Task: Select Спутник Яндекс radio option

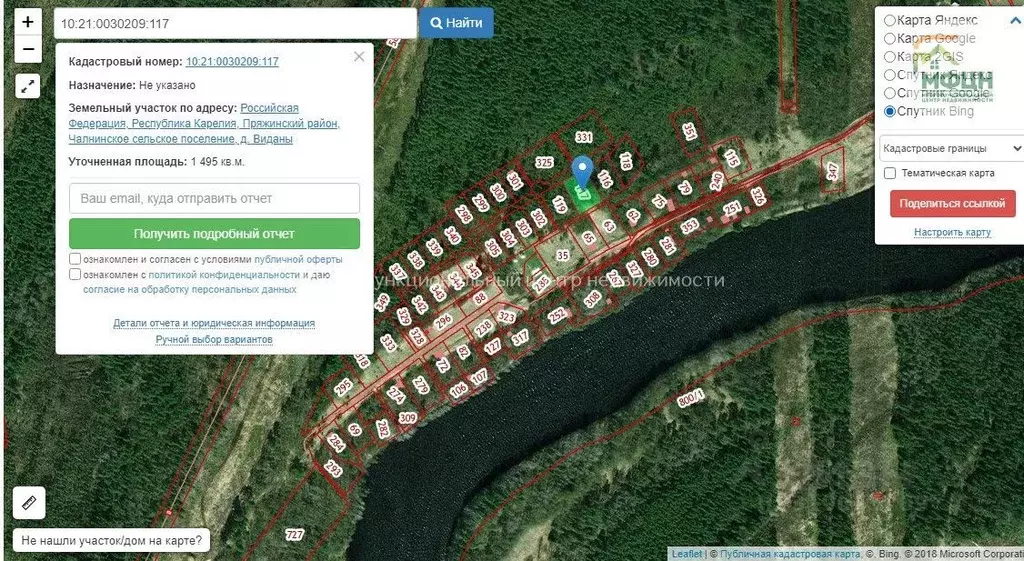Action: point(889,75)
